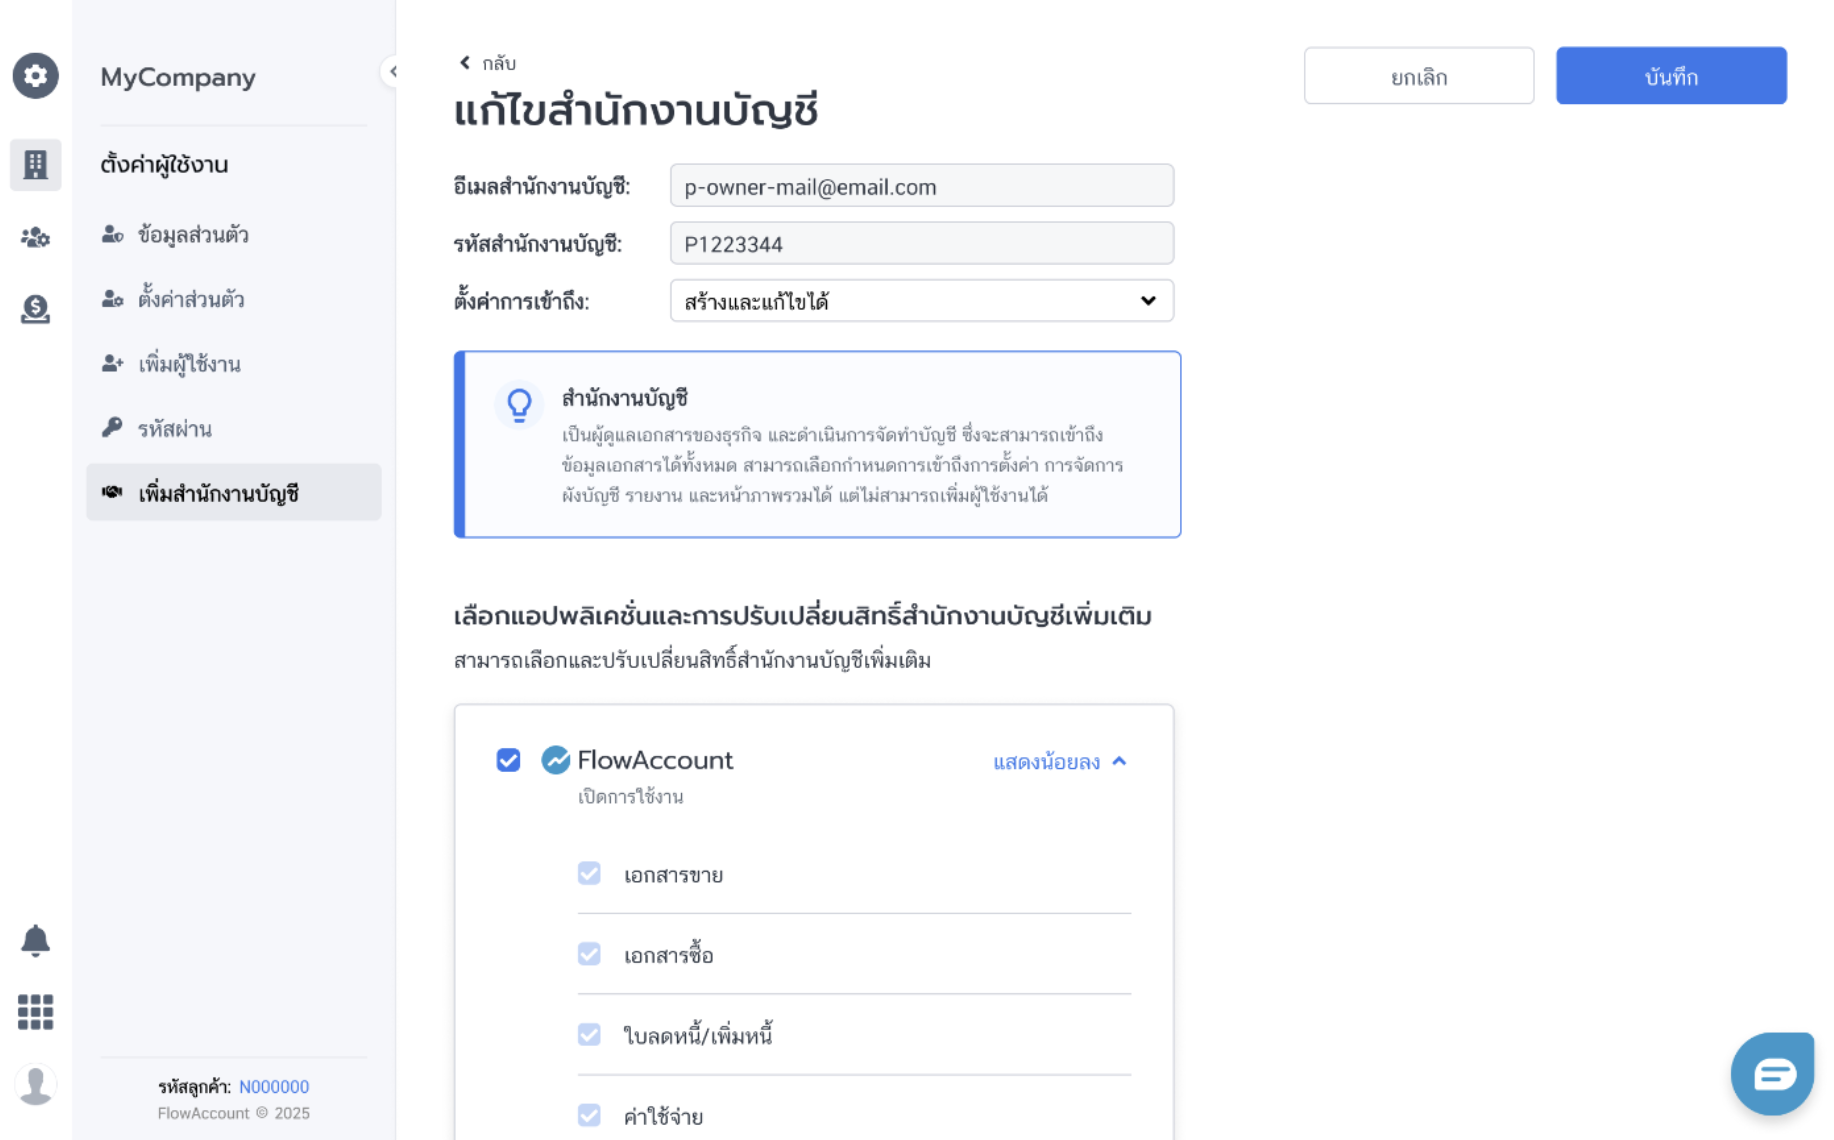Open notifications bell icon
Viewport: 1834px width, 1140px height.
click(35, 940)
